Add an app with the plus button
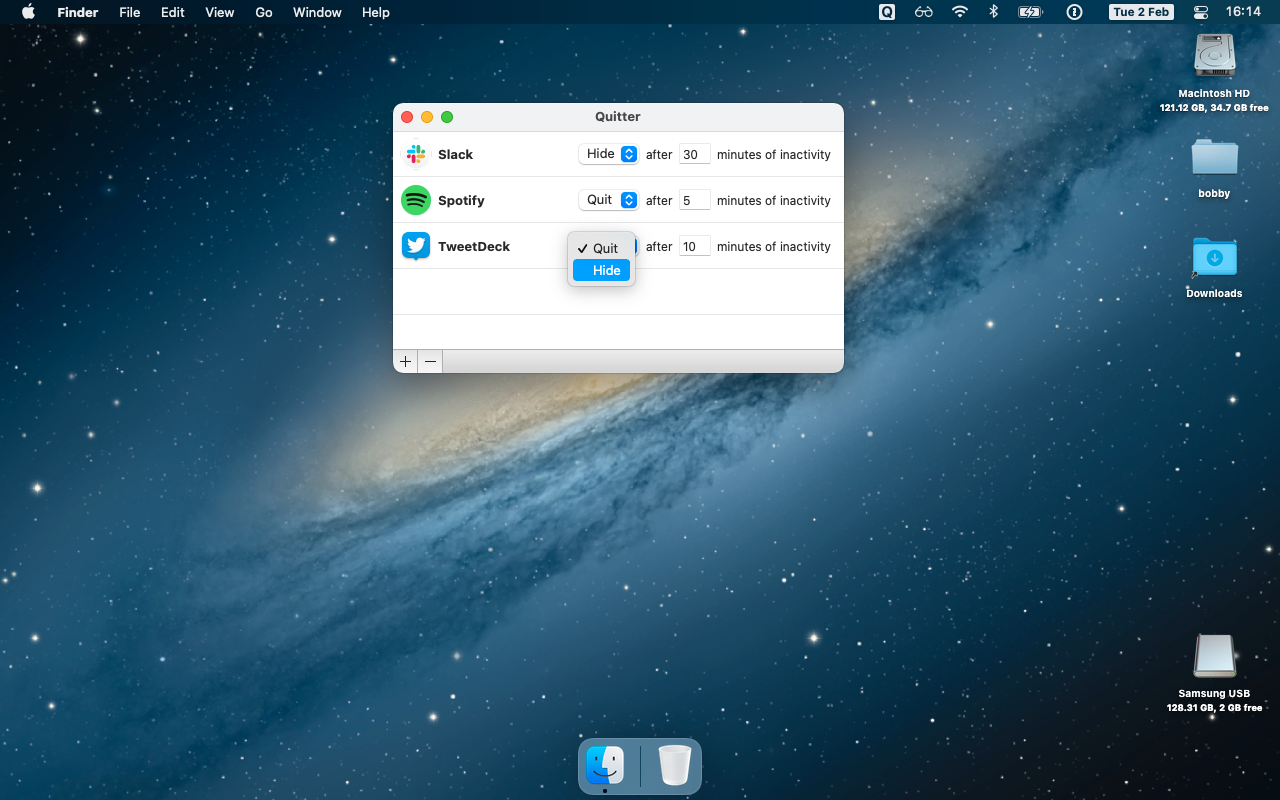This screenshot has height=800, width=1280. tap(405, 361)
